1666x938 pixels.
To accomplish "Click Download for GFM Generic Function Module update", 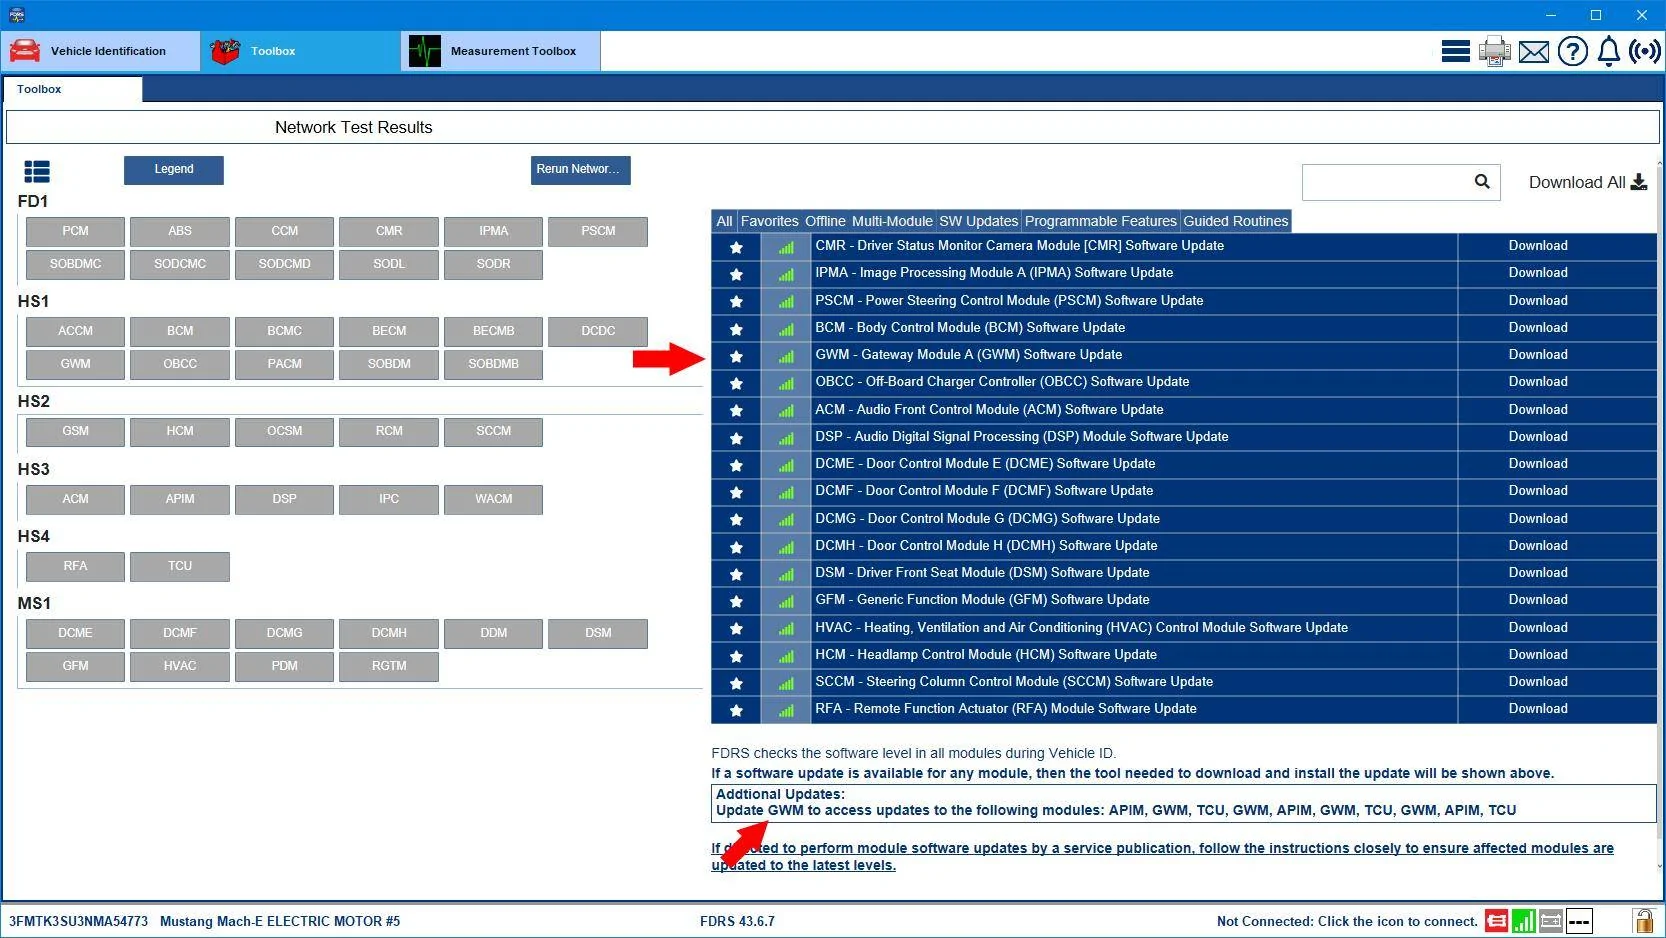I will pyautogui.click(x=1538, y=600).
